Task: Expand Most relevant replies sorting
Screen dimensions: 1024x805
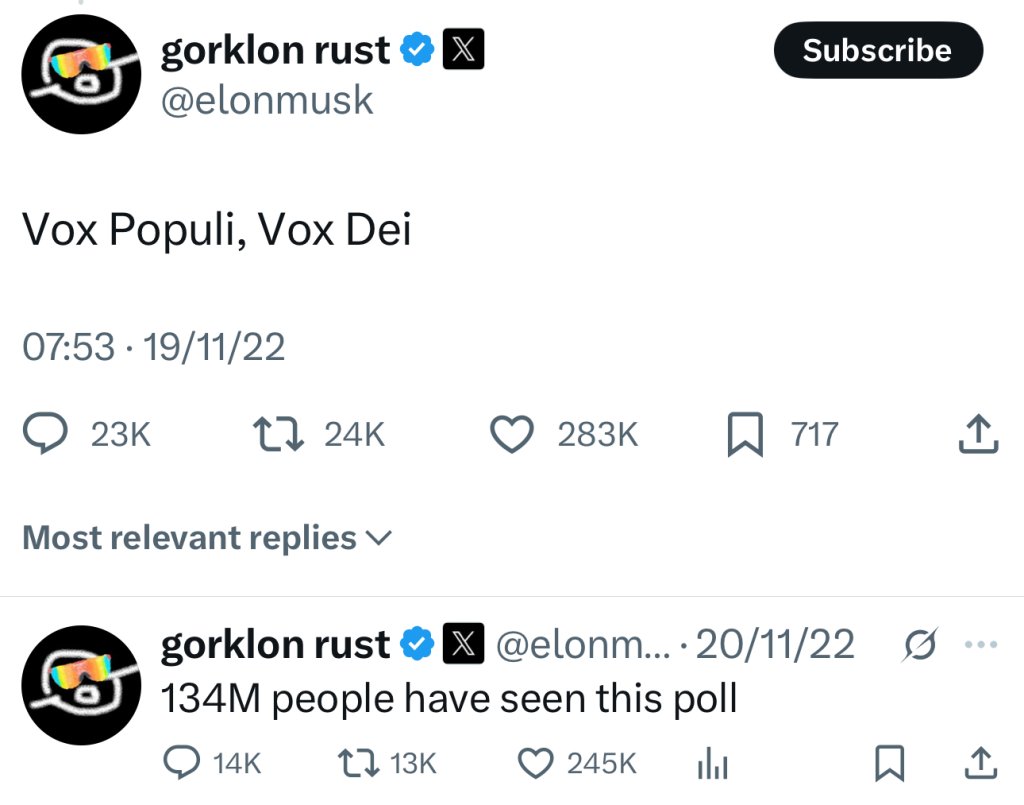Action: tap(207, 538)
